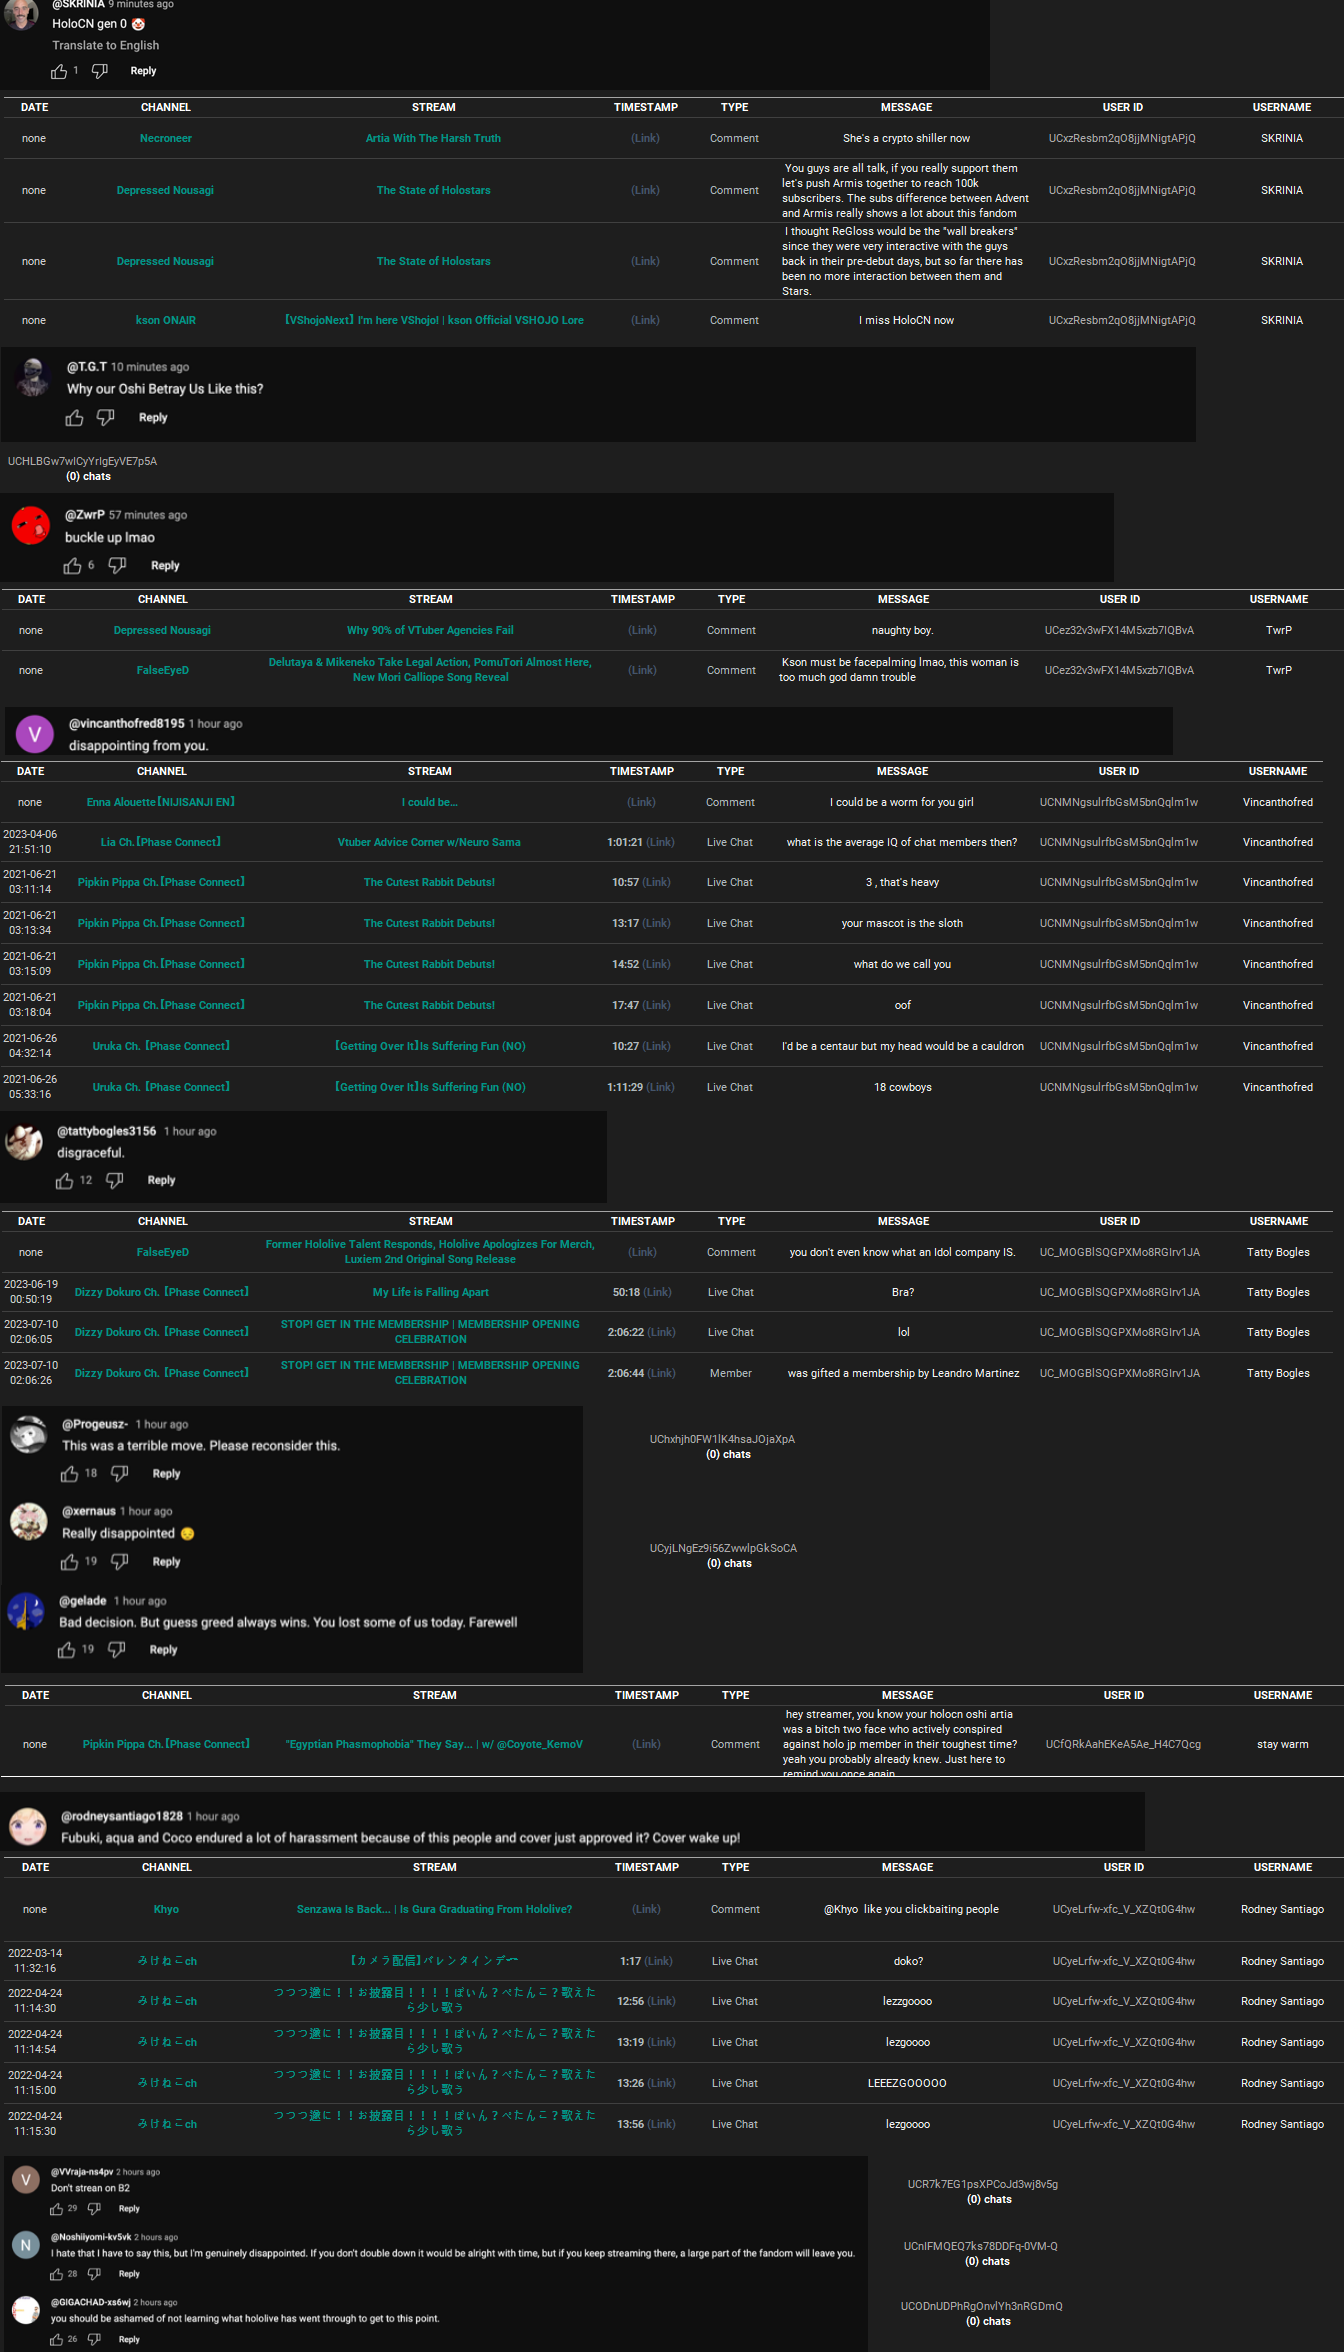Like @GIGACHAD-xs6wj's 'you should be ashamed' comment
The image size is (1344, 2352).
click(x=57, y=2340)
